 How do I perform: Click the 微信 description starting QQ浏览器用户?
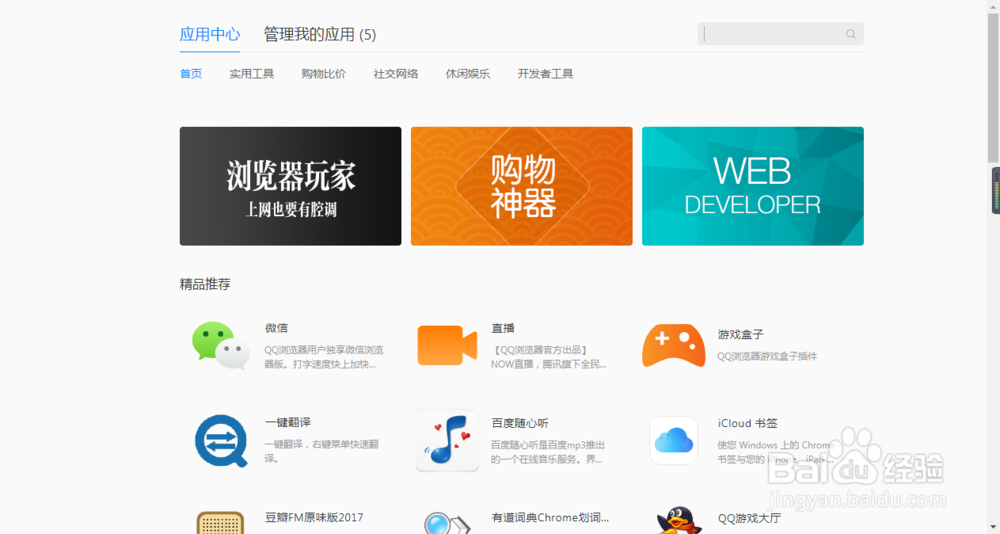(324, 357)
